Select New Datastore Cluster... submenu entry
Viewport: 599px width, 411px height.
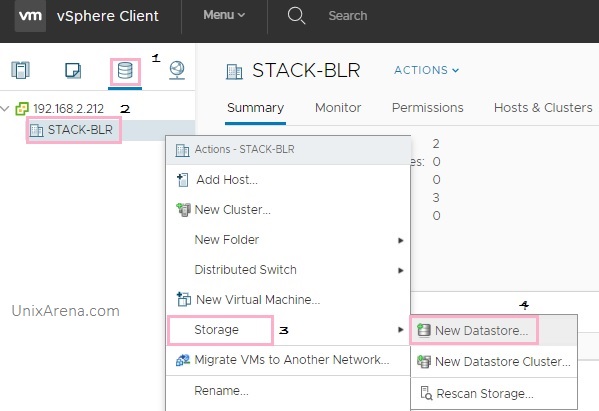pyautogui.click(x=494, y=362)
